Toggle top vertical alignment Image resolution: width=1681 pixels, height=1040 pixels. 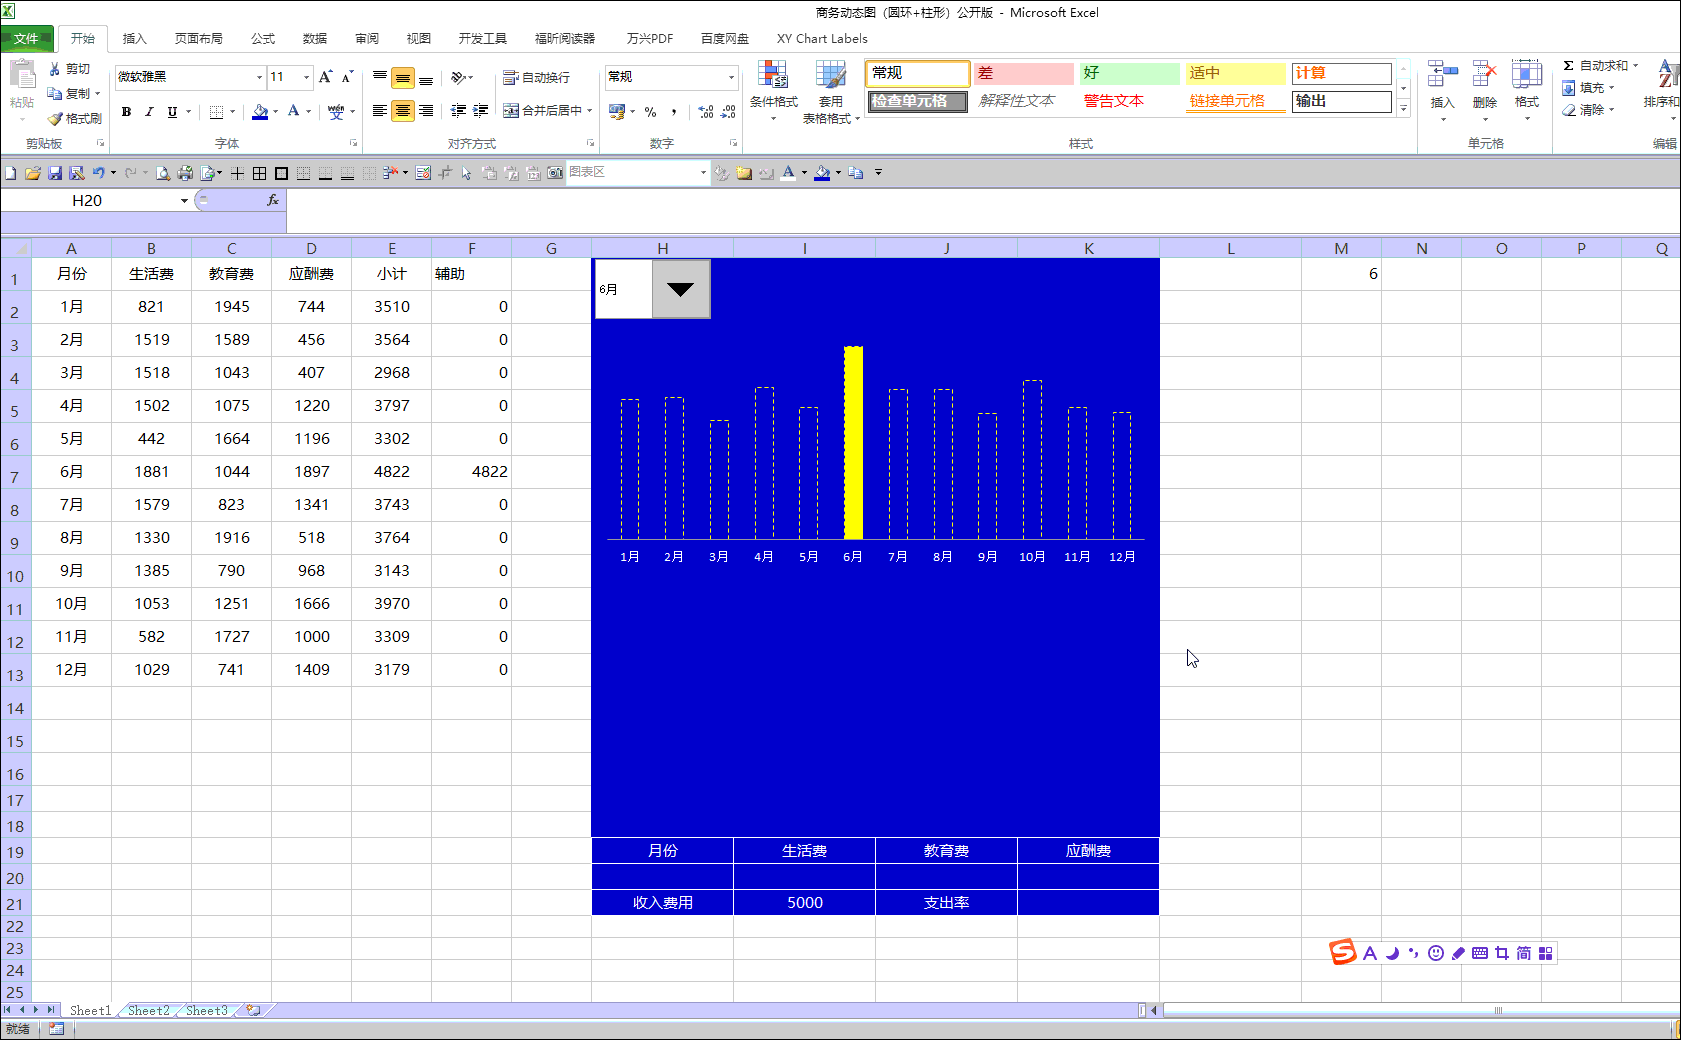pyautogui.click(x=380, y=77)
